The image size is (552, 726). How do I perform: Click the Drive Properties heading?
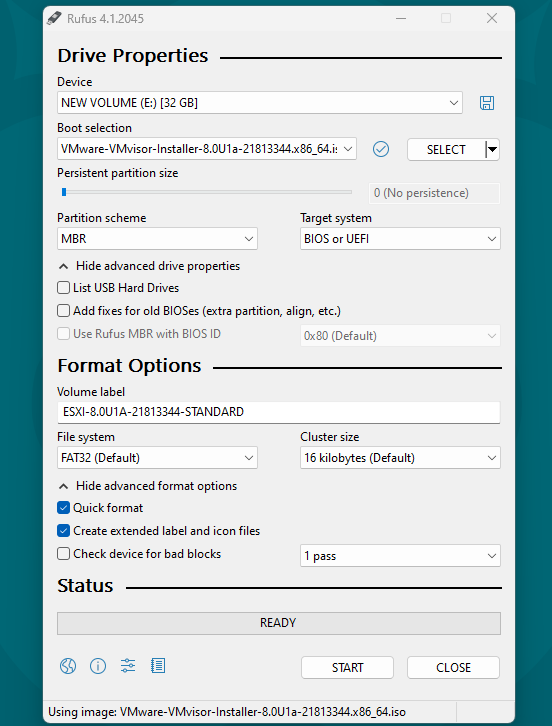(133, 56)
